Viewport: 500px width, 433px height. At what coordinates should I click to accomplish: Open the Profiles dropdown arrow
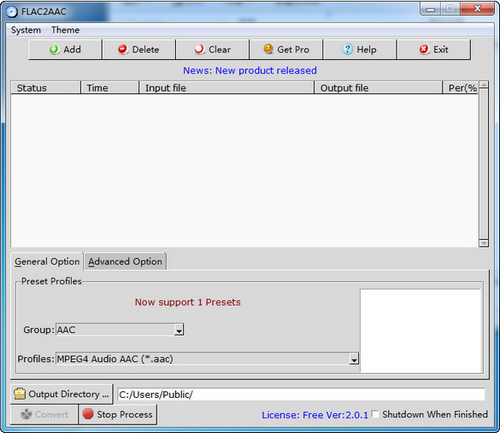pos(354,359)
